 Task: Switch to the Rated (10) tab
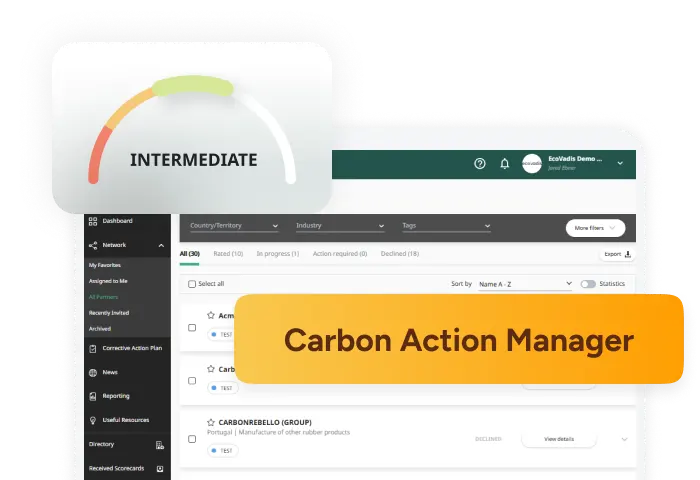tap(228, 254)
